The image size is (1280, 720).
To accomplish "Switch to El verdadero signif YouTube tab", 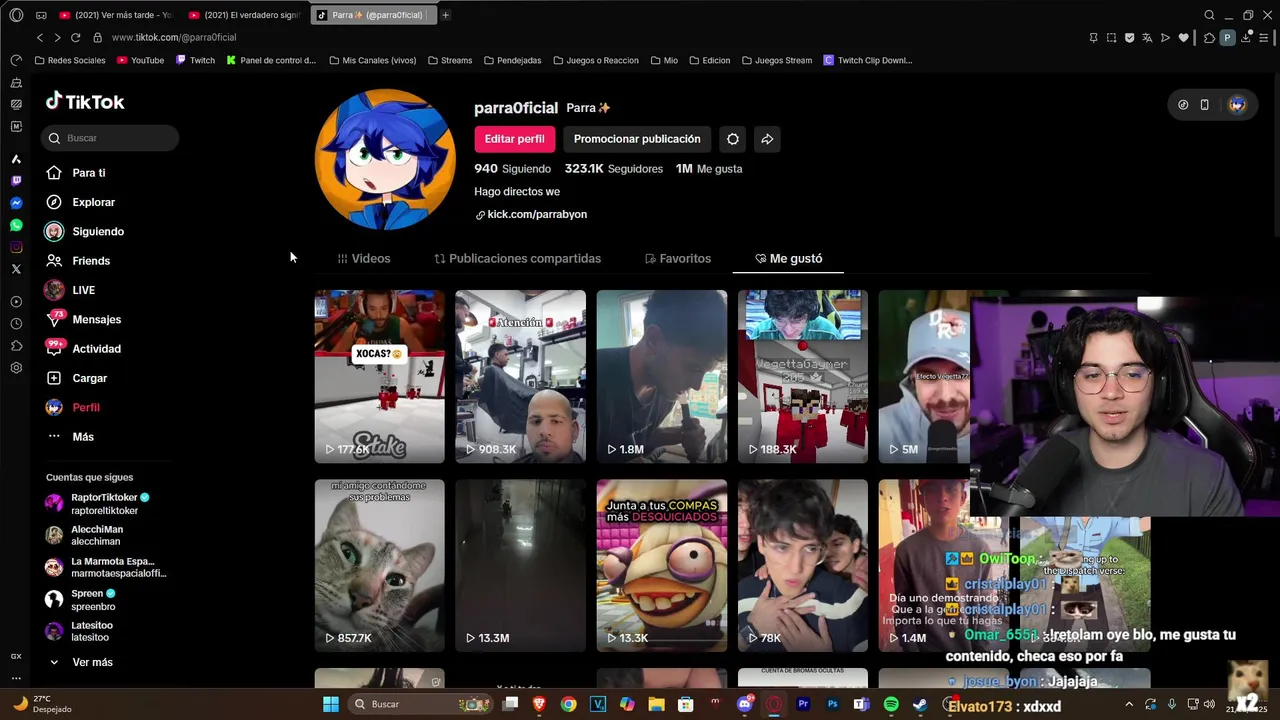I will click(245, 15).
